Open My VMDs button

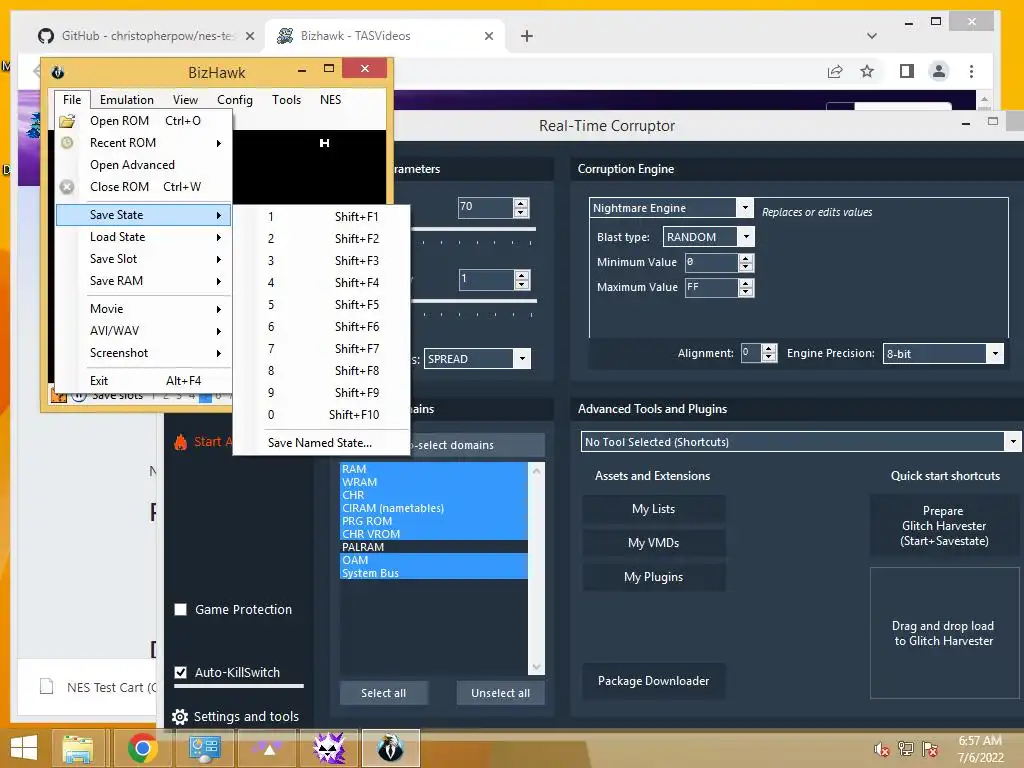point(653,543)
